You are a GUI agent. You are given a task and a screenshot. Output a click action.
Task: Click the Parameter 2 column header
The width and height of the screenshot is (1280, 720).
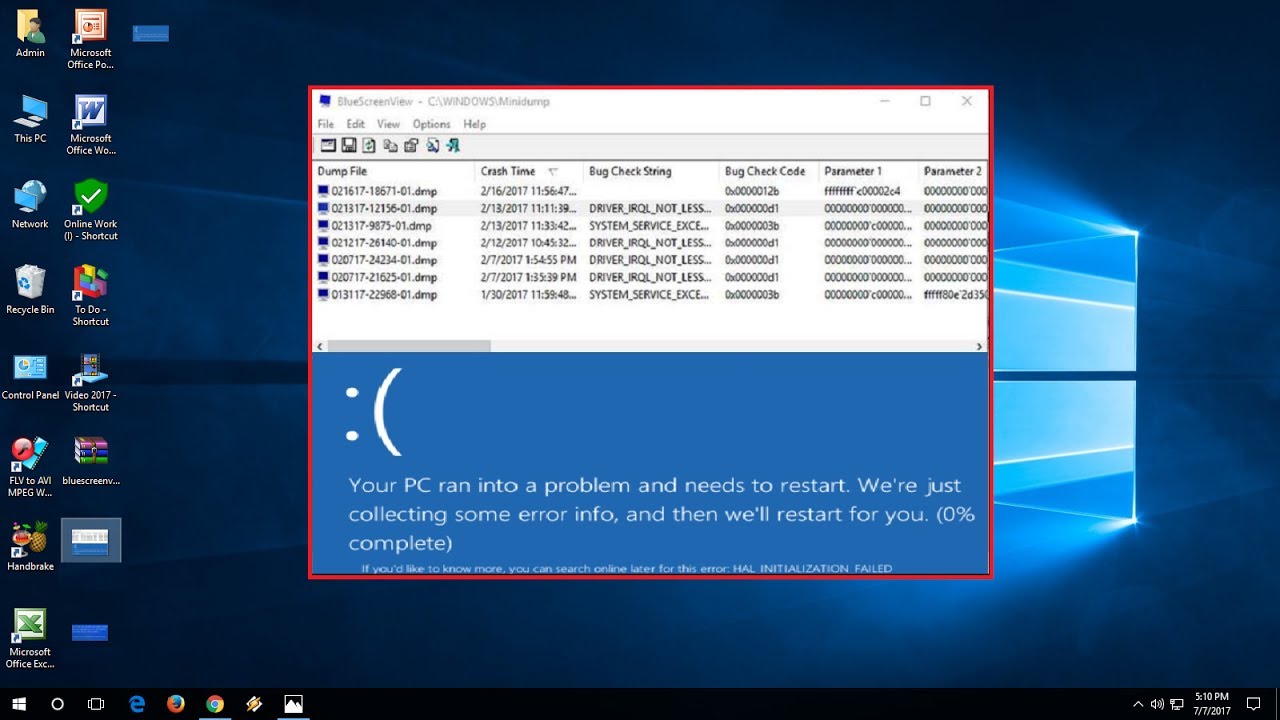(953, 171)
